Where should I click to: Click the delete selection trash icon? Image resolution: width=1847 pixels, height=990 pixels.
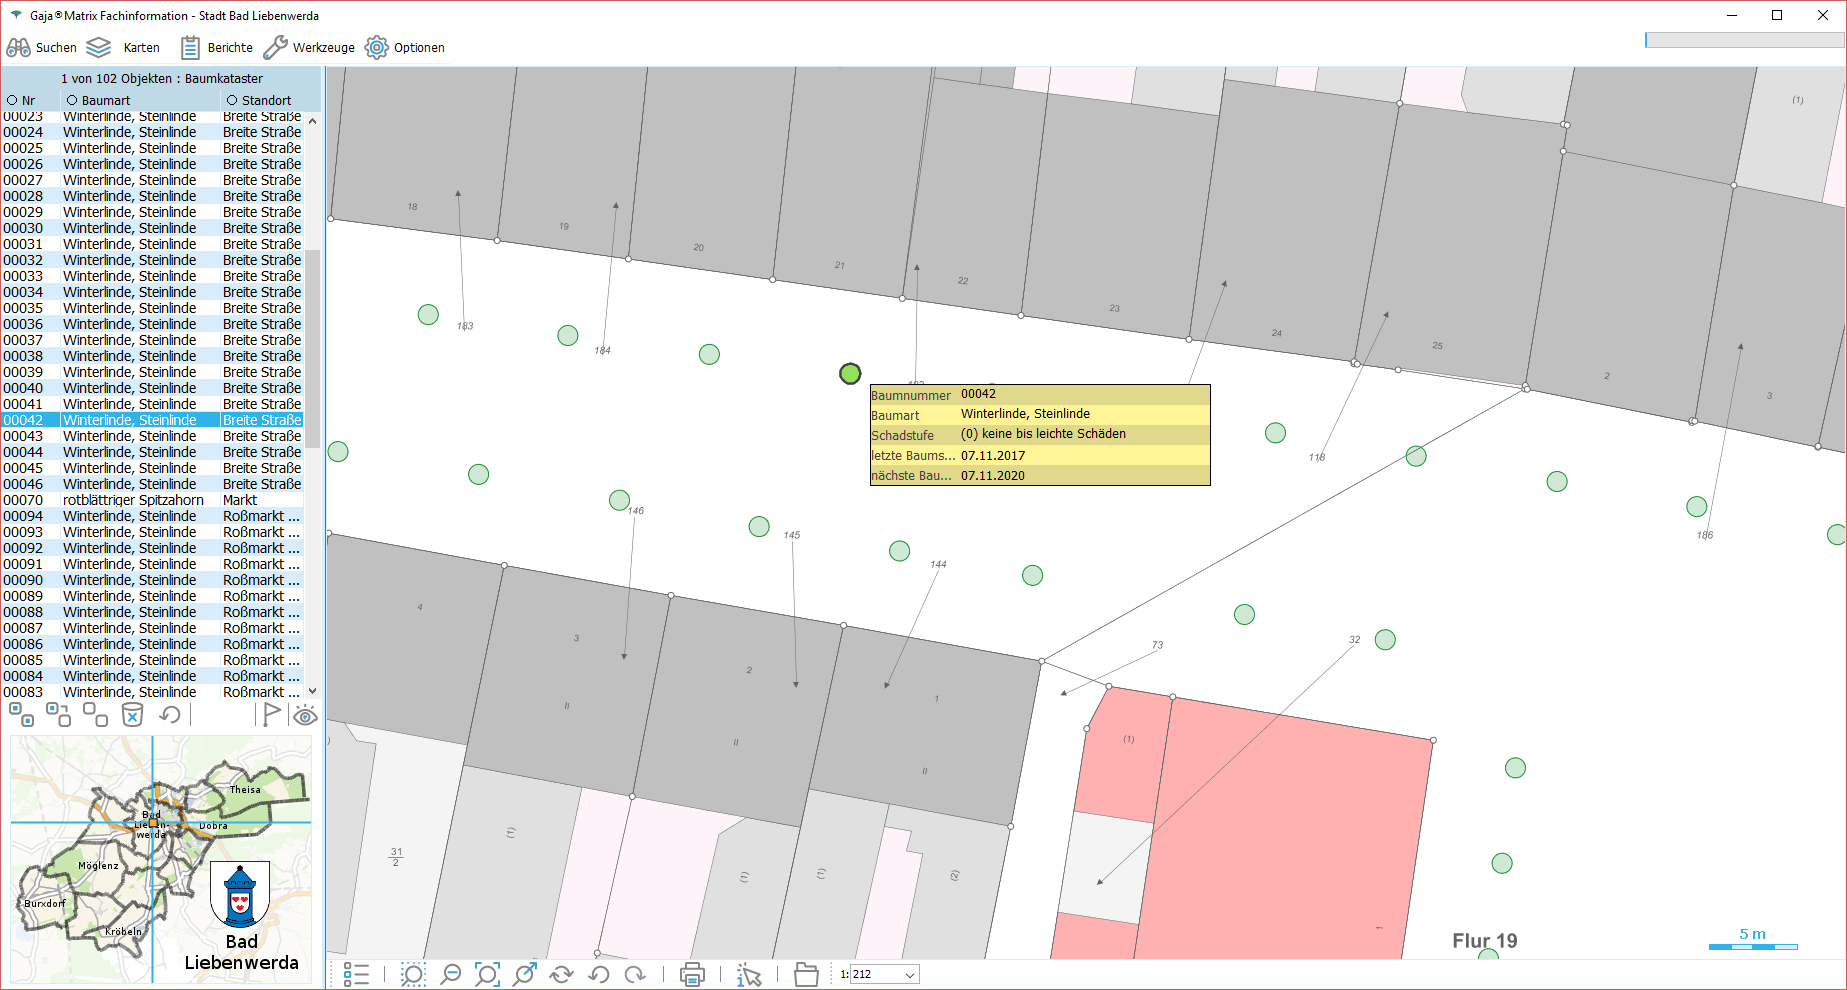pyautogui.click(x=132, y=714)
